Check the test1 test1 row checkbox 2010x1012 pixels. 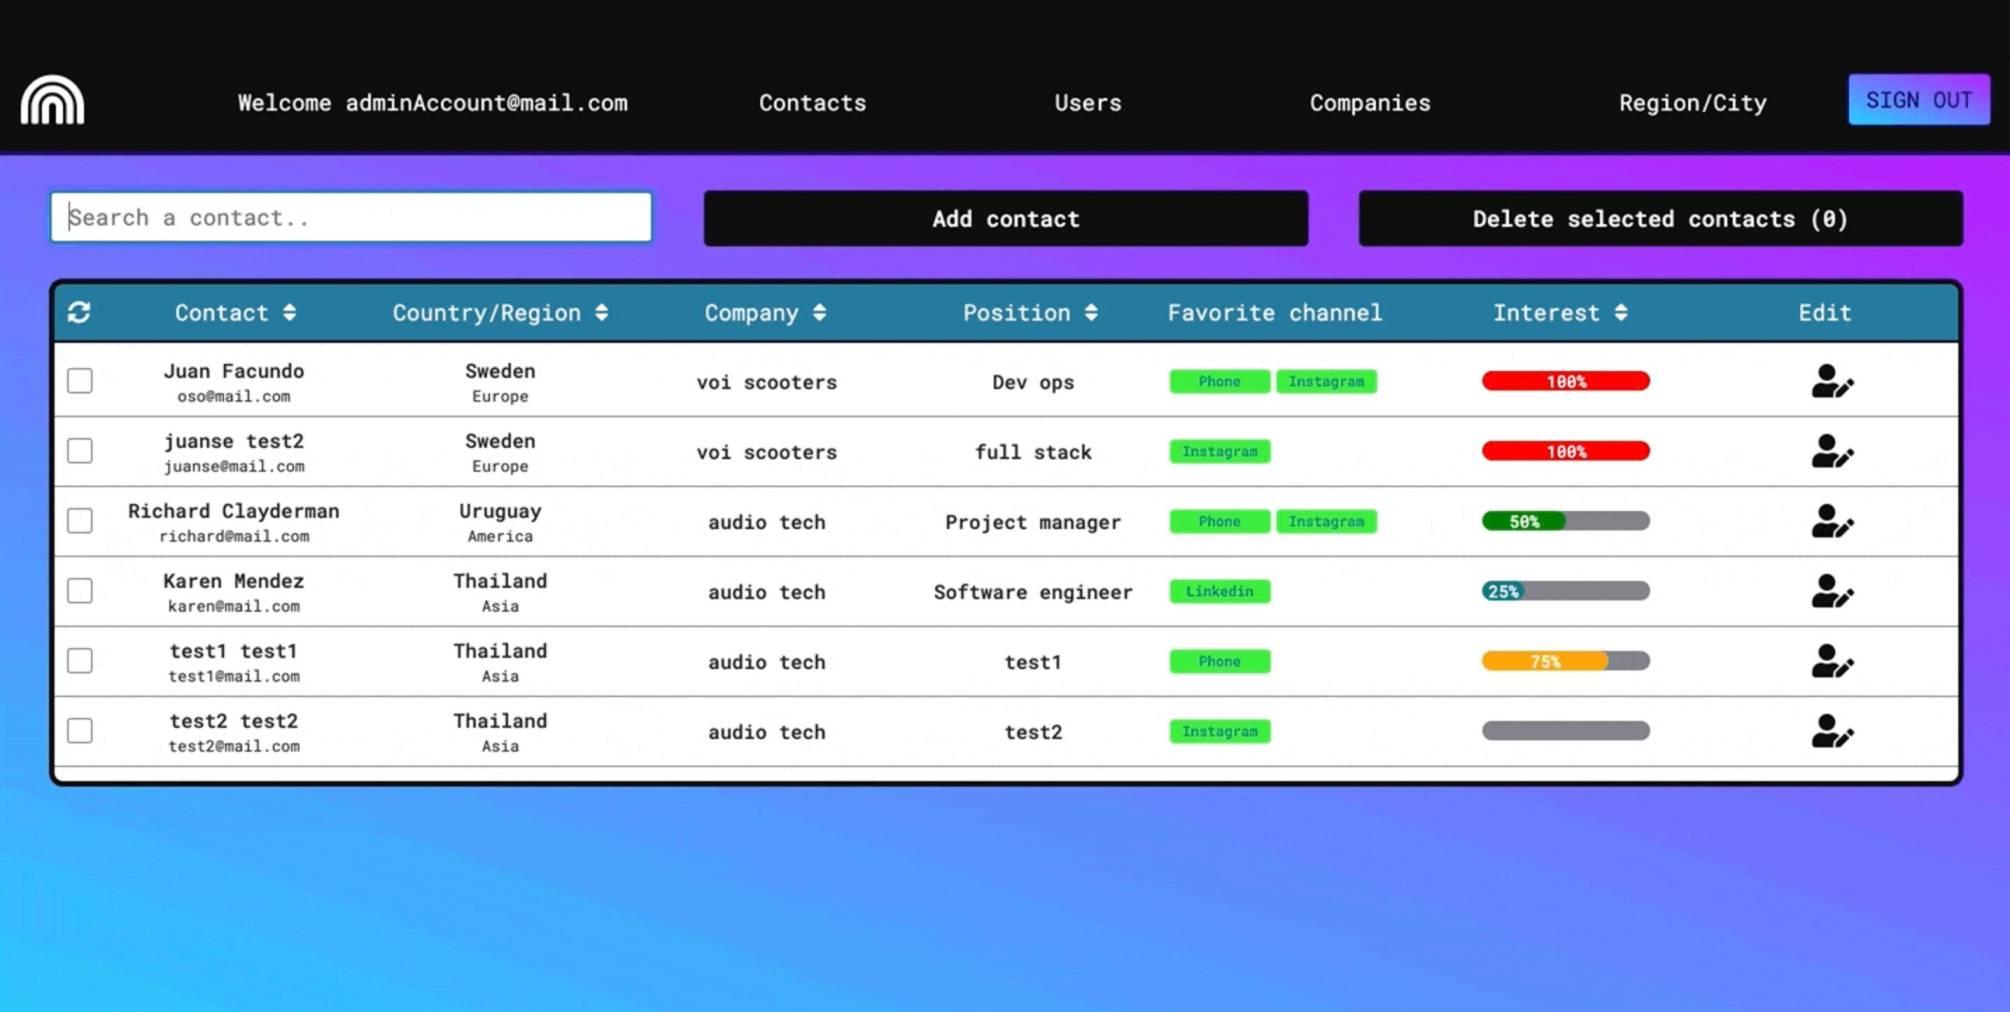click(x=80, y=661)
